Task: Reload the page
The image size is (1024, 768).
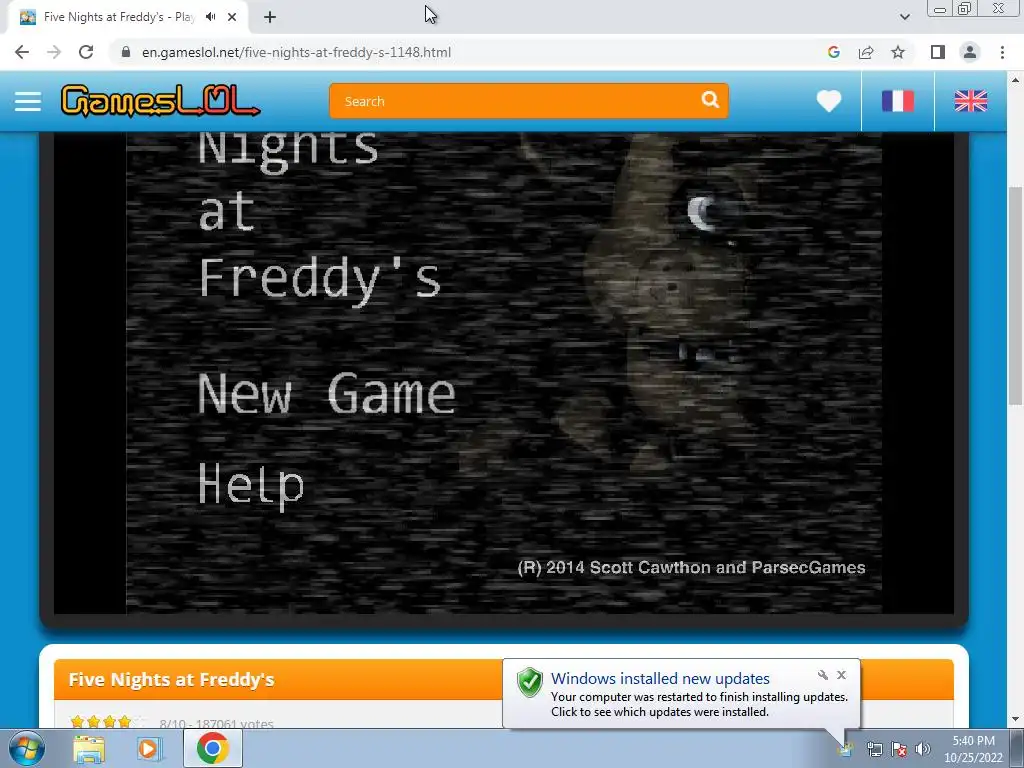Action: [x=86, y=52]
